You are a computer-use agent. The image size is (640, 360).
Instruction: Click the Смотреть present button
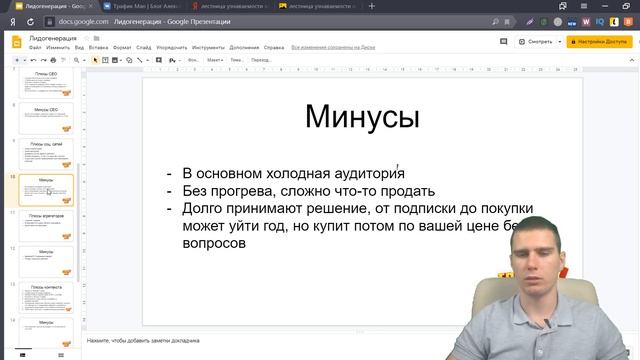click(x=536, y=42)
